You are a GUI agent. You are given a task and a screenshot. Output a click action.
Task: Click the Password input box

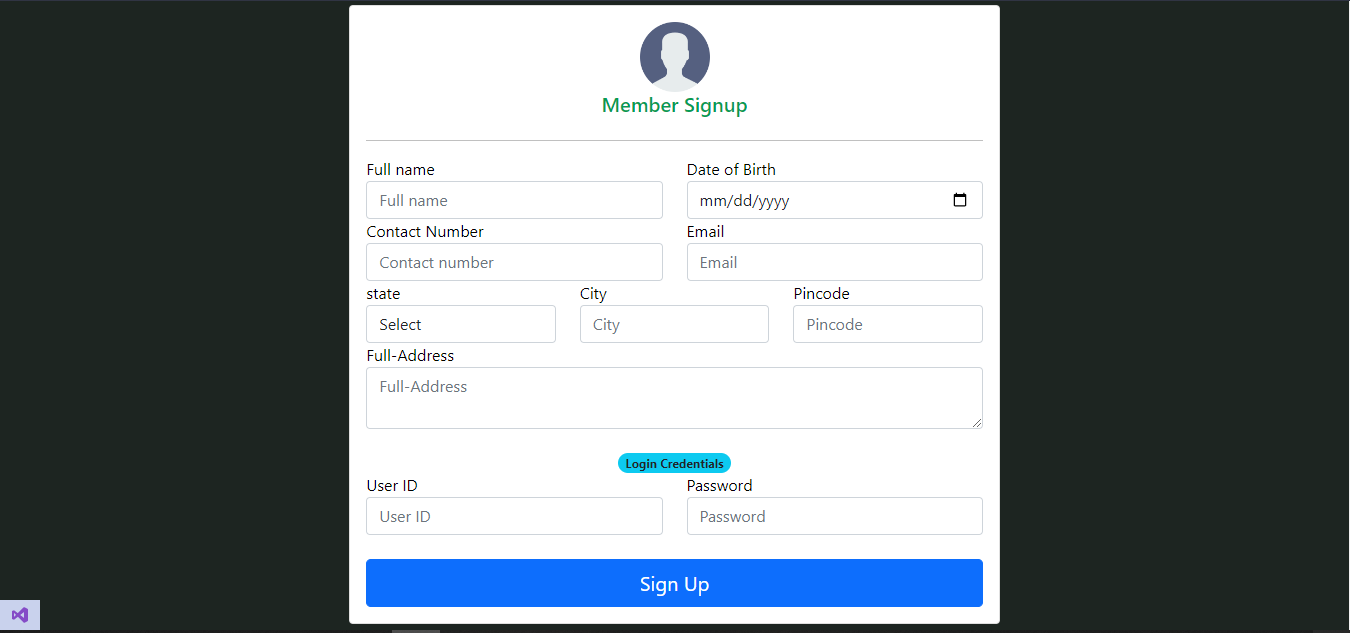pyautogui.click(x=834, y=516)
